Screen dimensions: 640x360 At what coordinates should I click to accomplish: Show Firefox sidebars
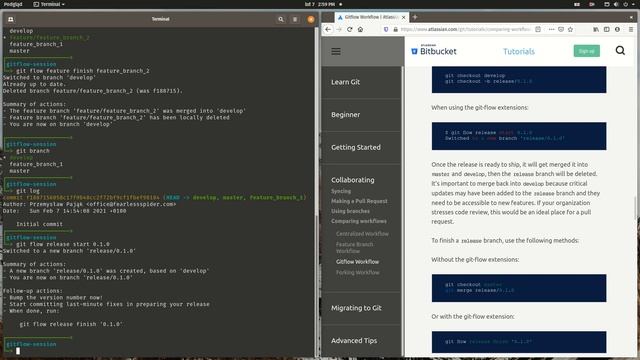point(607,29)
